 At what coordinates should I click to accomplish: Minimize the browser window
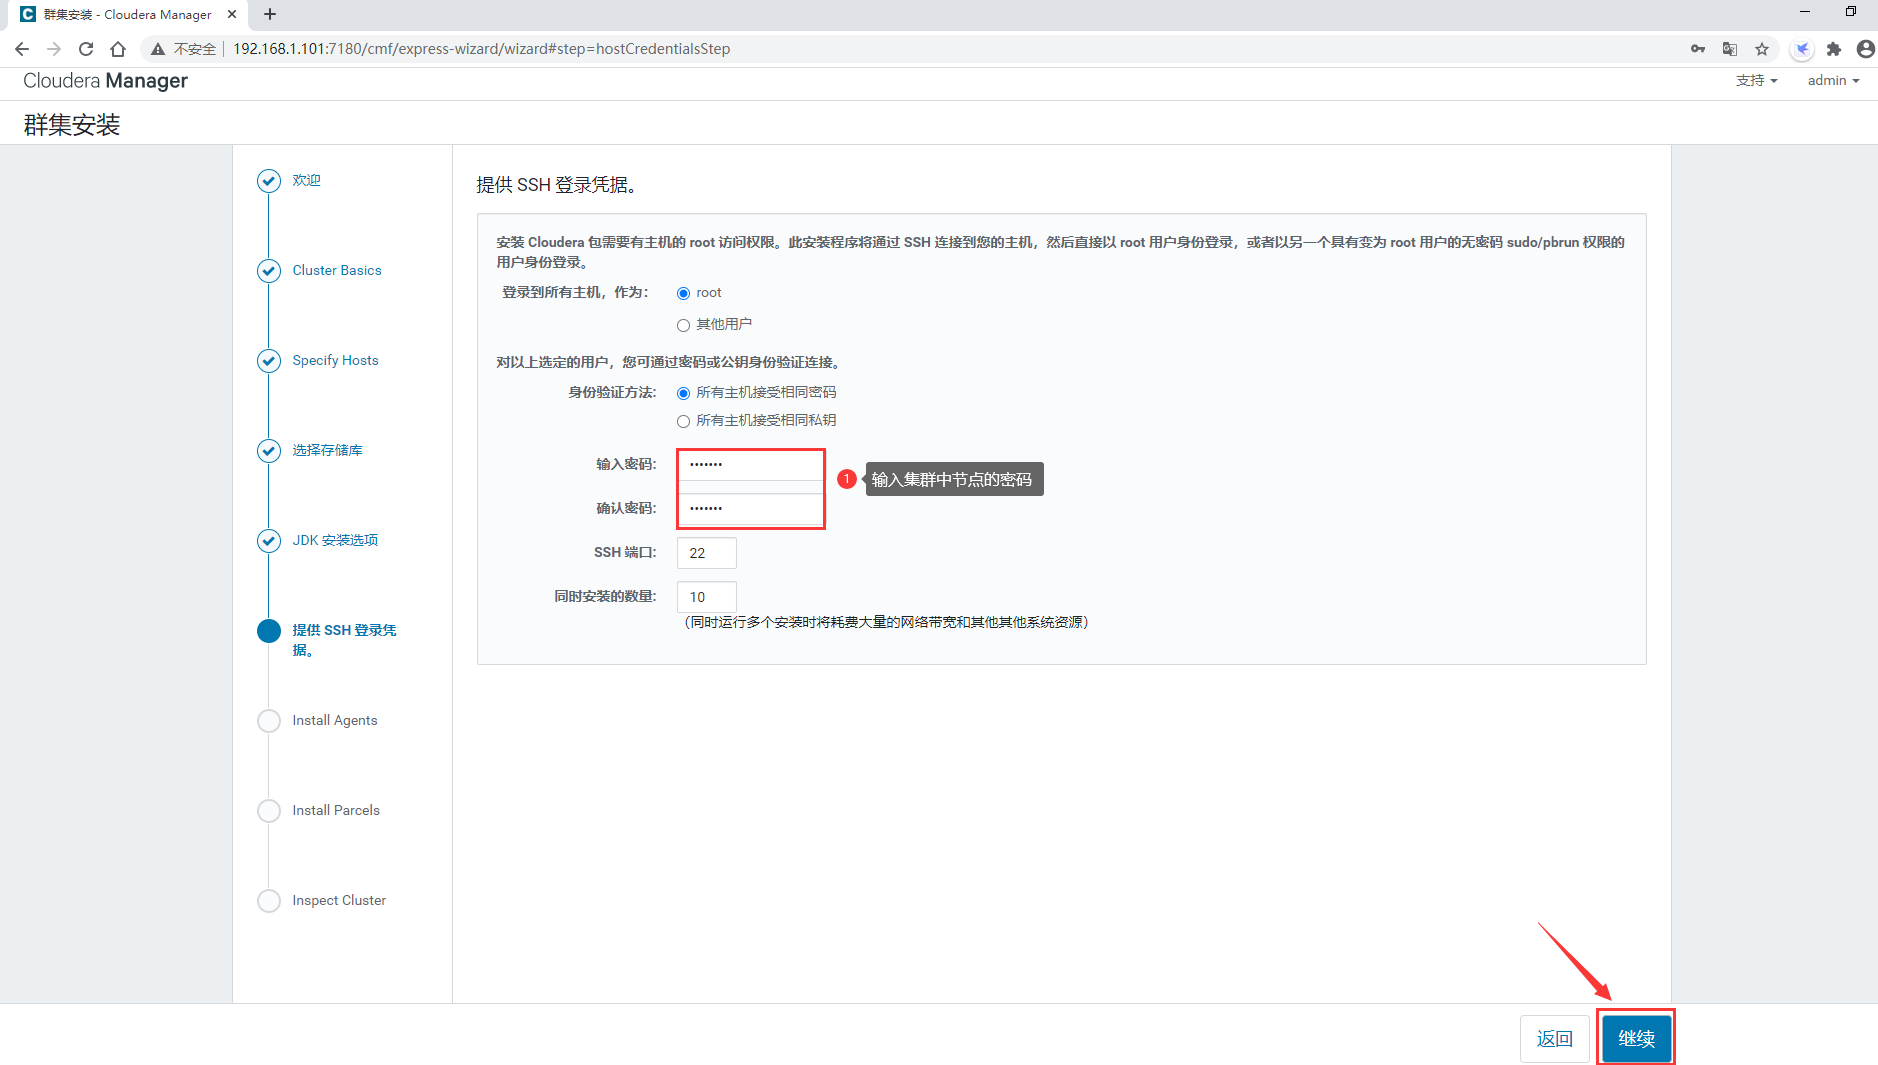1805,12
